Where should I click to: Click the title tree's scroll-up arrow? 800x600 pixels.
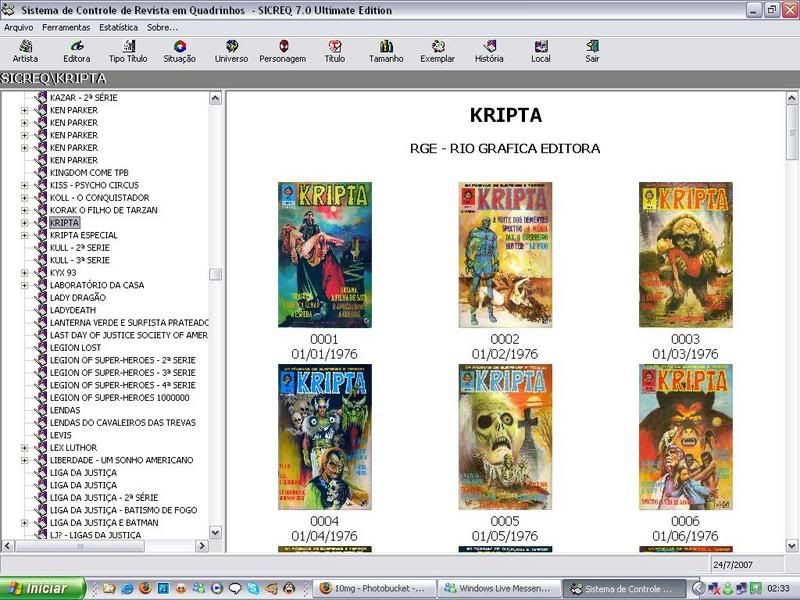(x=215, y=98)
